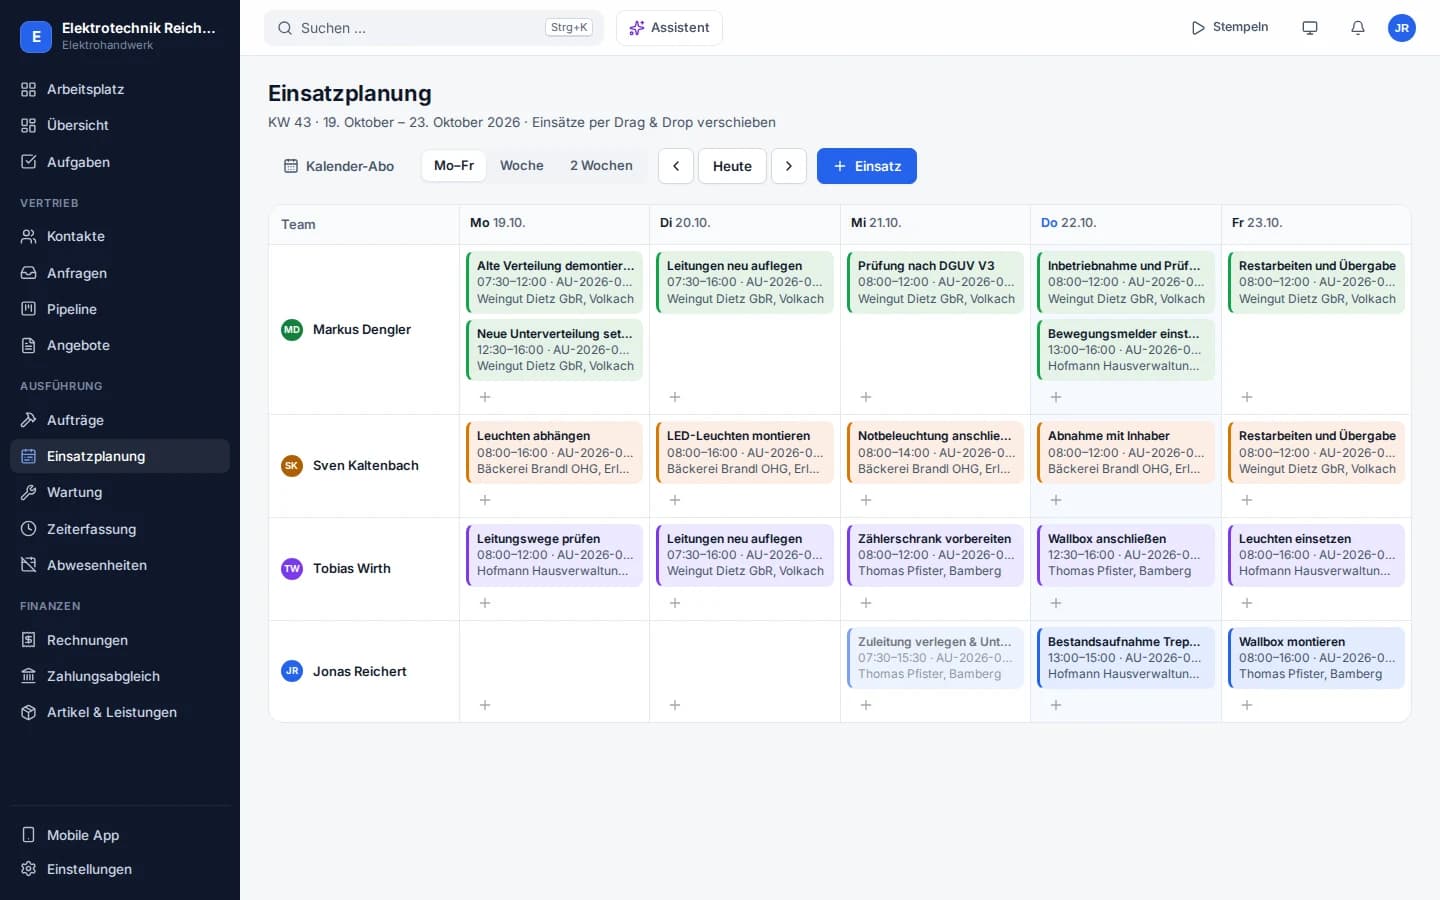Open 'Notbeleuchtung anschlie...' card

[x=935, y=452]
